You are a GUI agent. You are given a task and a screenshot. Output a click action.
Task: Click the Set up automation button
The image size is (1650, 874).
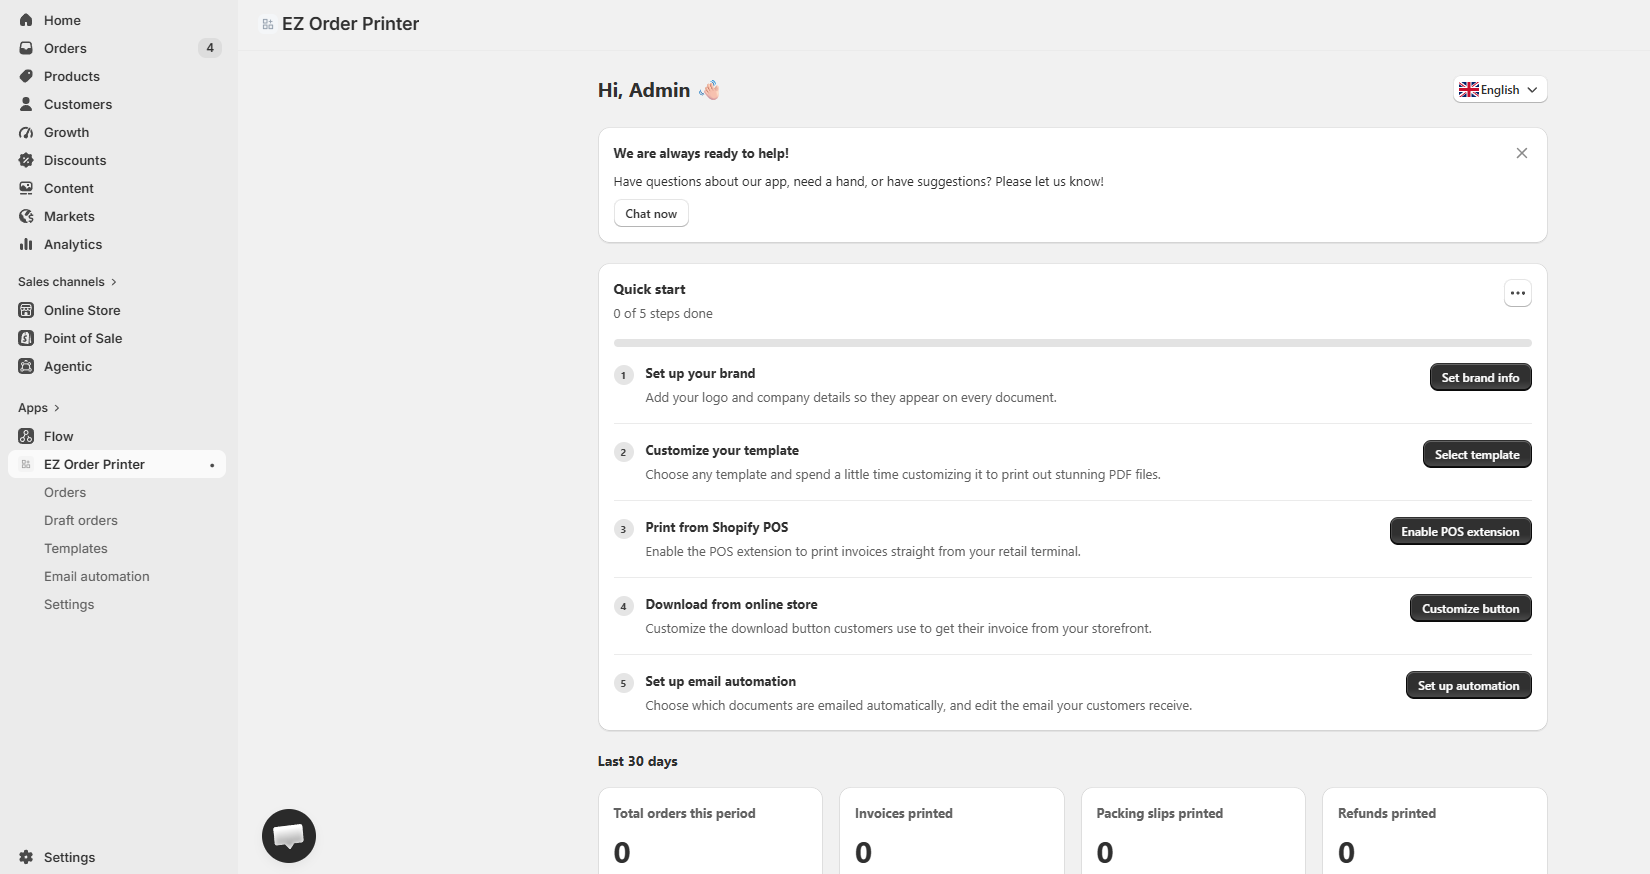[x=1468, y=685]
